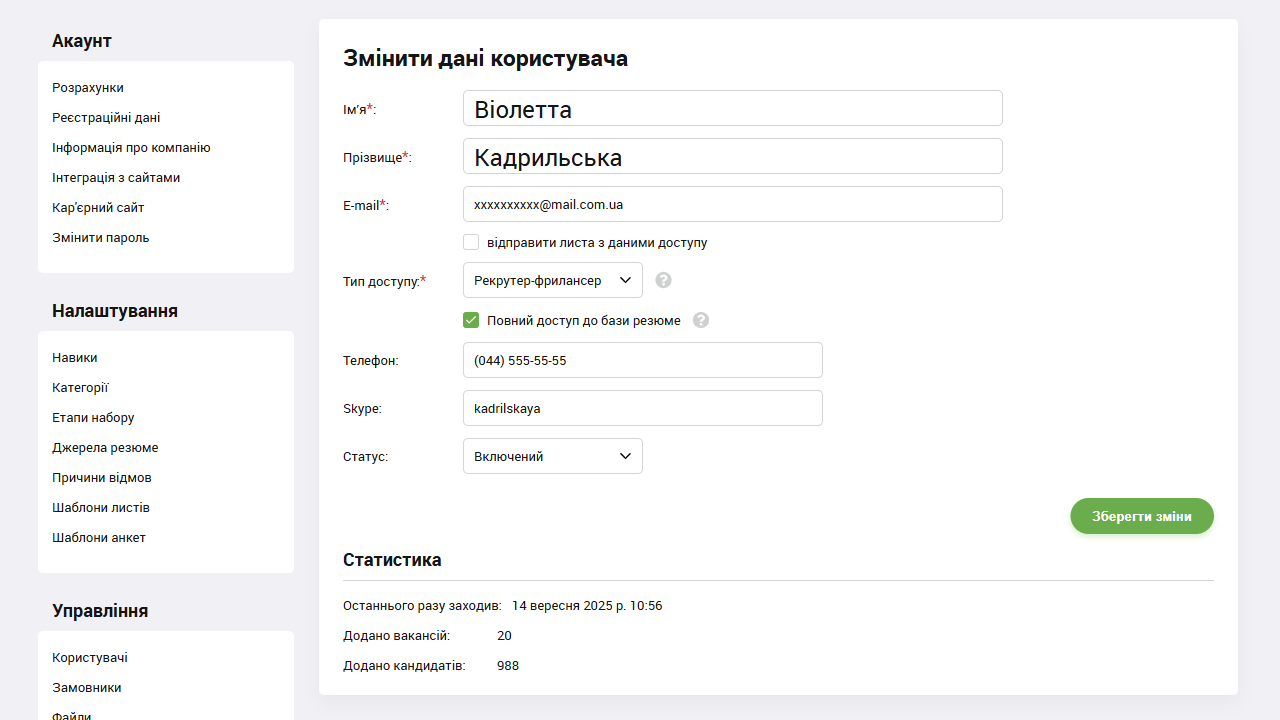This screenshot has width=1280, height=720.
Task: Click the help icon beside Повний доступ checkbox
Action: coord(701,320)
